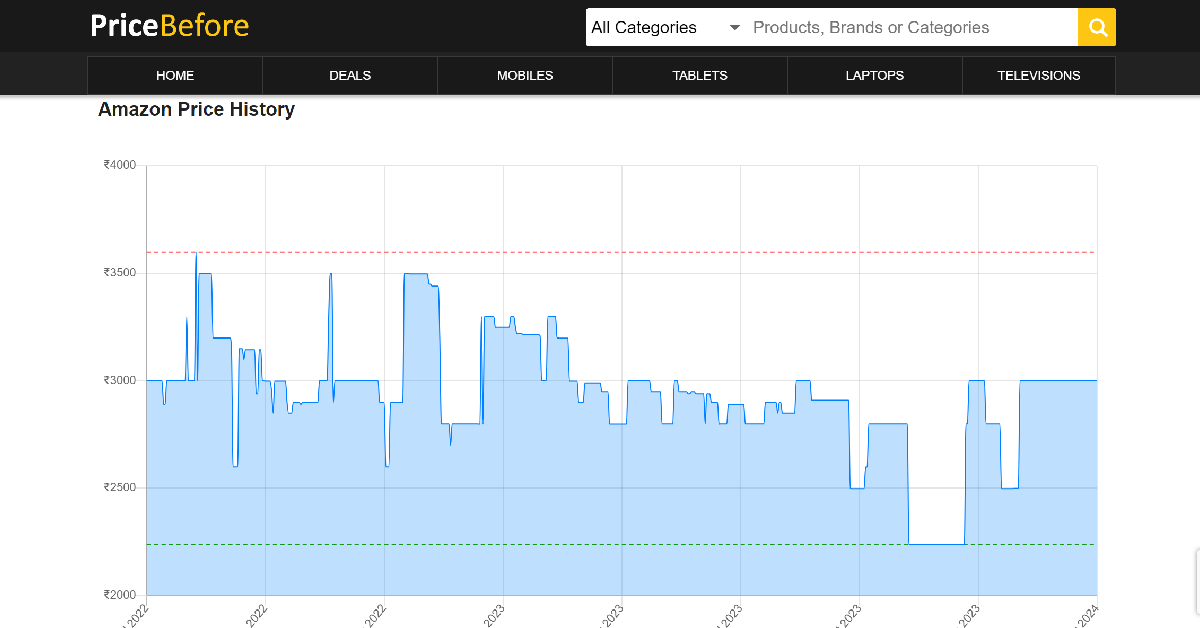Click the lowest price flat segment on chart
1200x628 pixels.
pyautogui.click(x=936, y=544)
